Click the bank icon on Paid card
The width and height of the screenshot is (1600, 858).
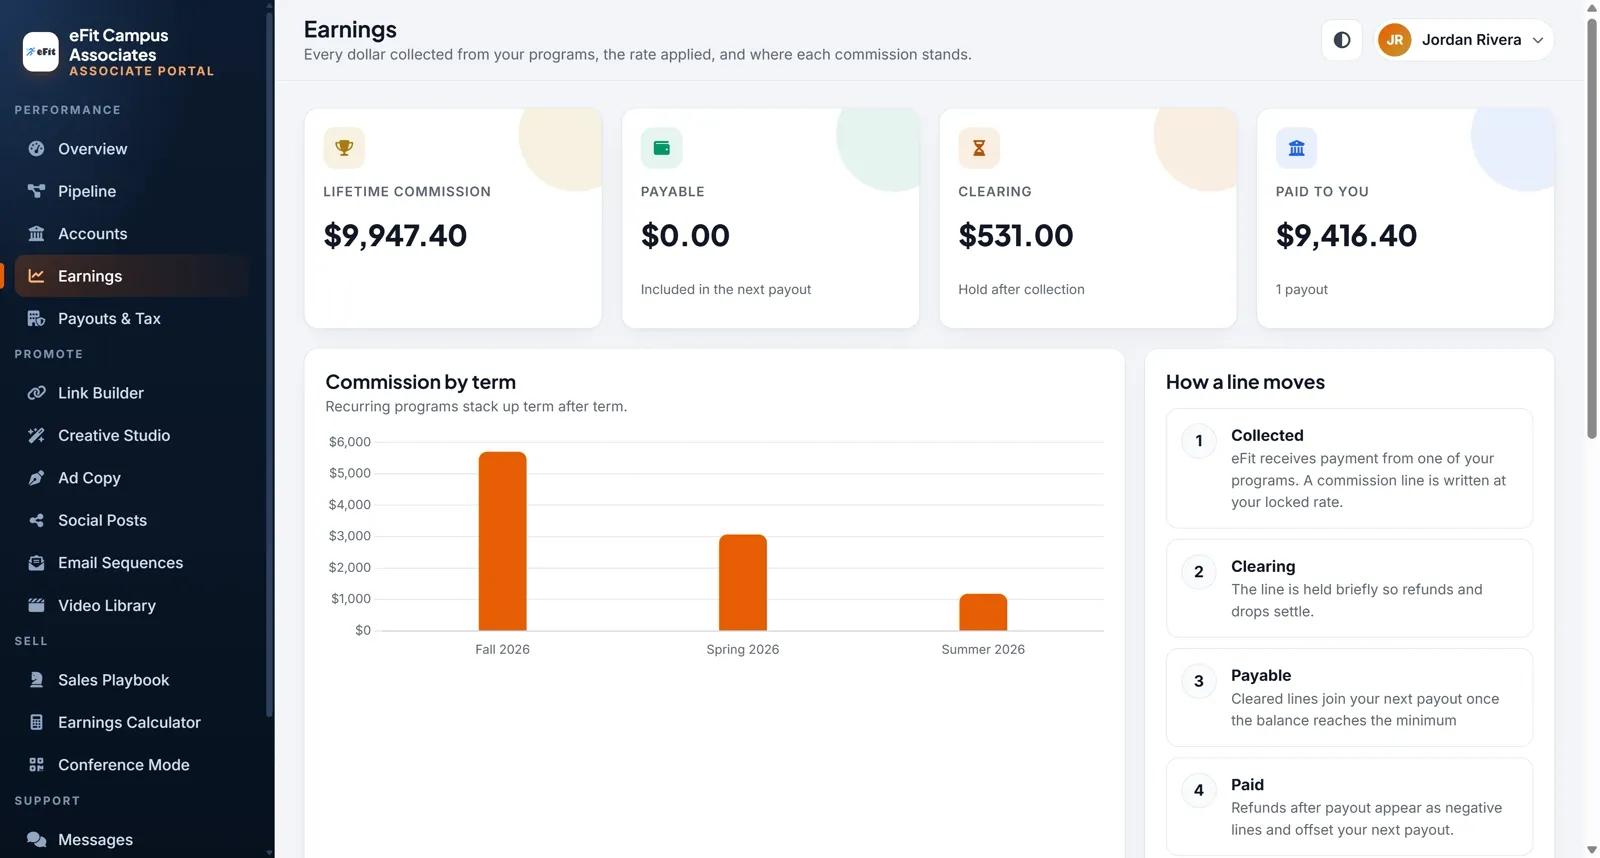point(1296,148)
